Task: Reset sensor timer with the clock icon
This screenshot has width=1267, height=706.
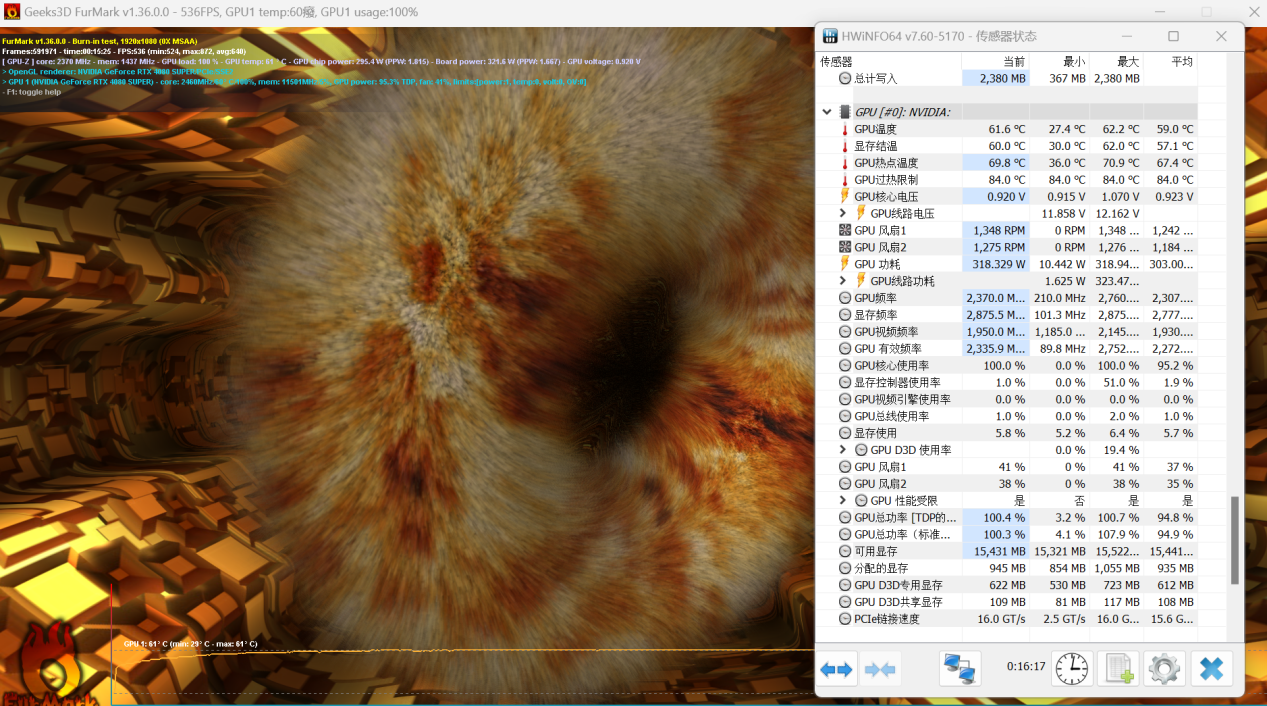Action: tap(1072, 669)
